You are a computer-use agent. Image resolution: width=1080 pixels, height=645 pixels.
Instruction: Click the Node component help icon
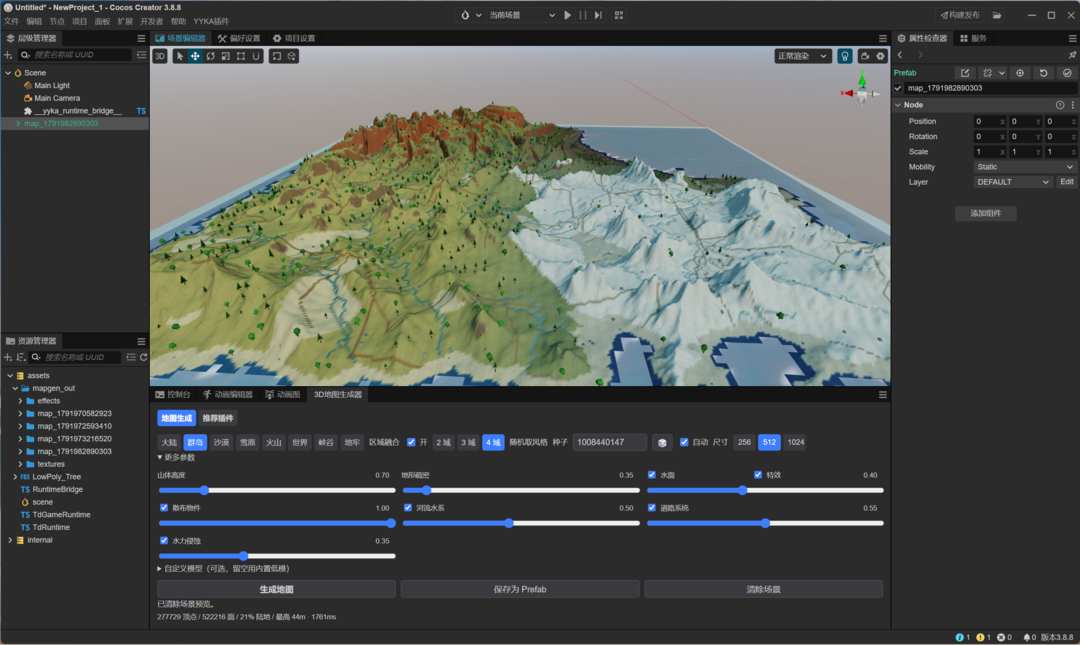point(1060,105)
